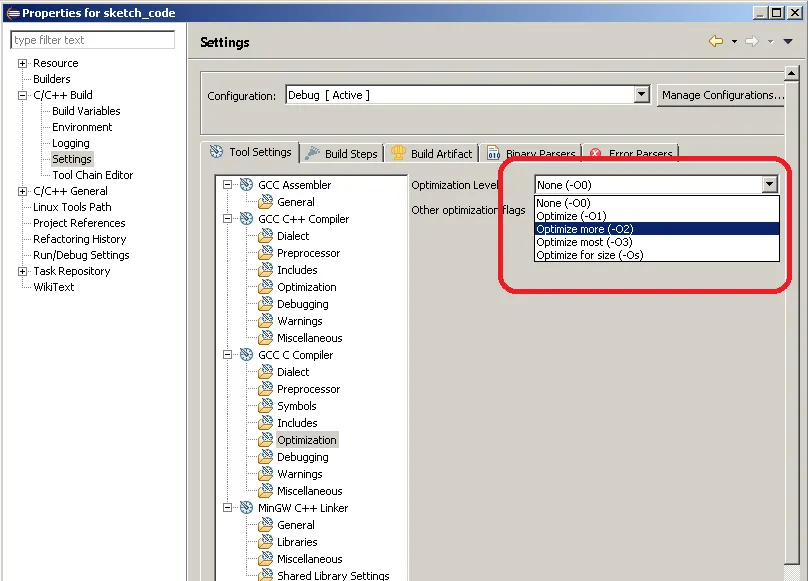Viewport: 808px width, 581px height.
Task: Open Linux Tools Path page
Action: [72, 207]
